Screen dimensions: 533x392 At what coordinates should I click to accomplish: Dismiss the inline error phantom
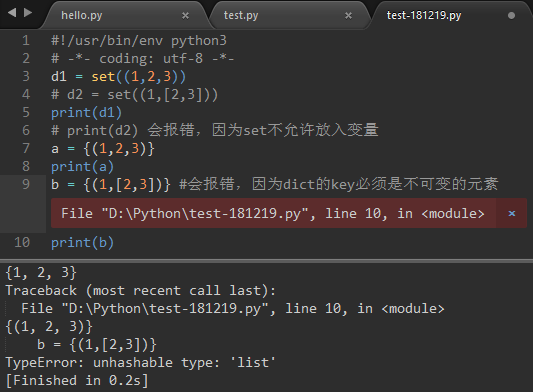[512, 214]
